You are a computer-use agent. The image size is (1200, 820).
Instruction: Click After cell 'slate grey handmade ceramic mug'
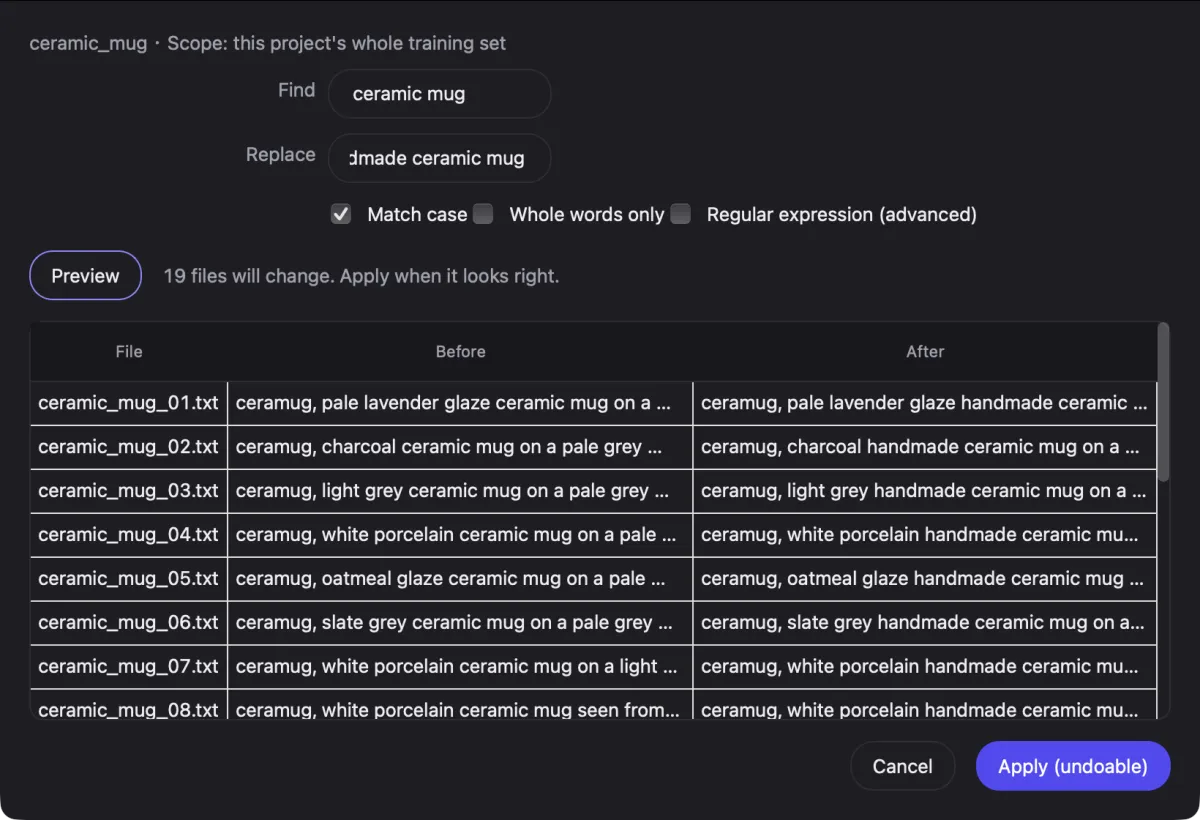(925, 623)
